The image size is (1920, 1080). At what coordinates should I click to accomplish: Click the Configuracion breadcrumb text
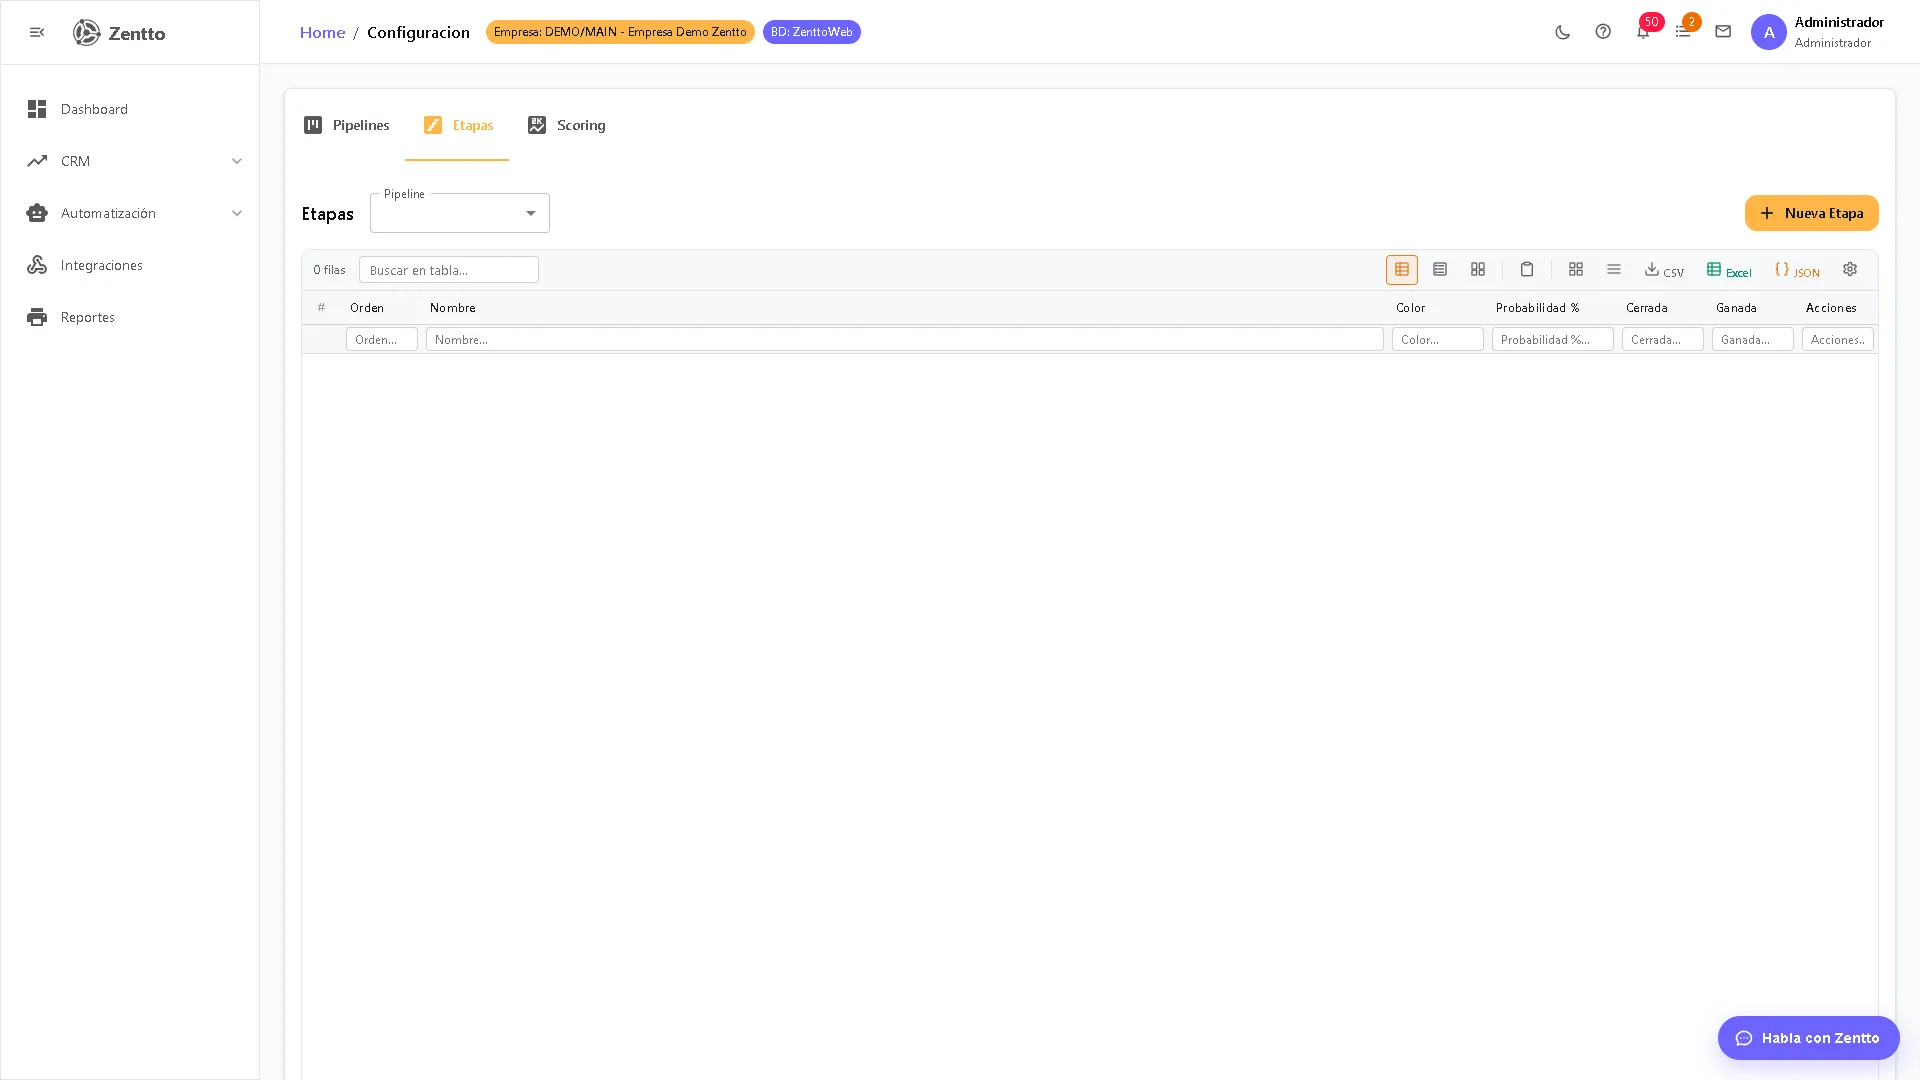[418, 32]
